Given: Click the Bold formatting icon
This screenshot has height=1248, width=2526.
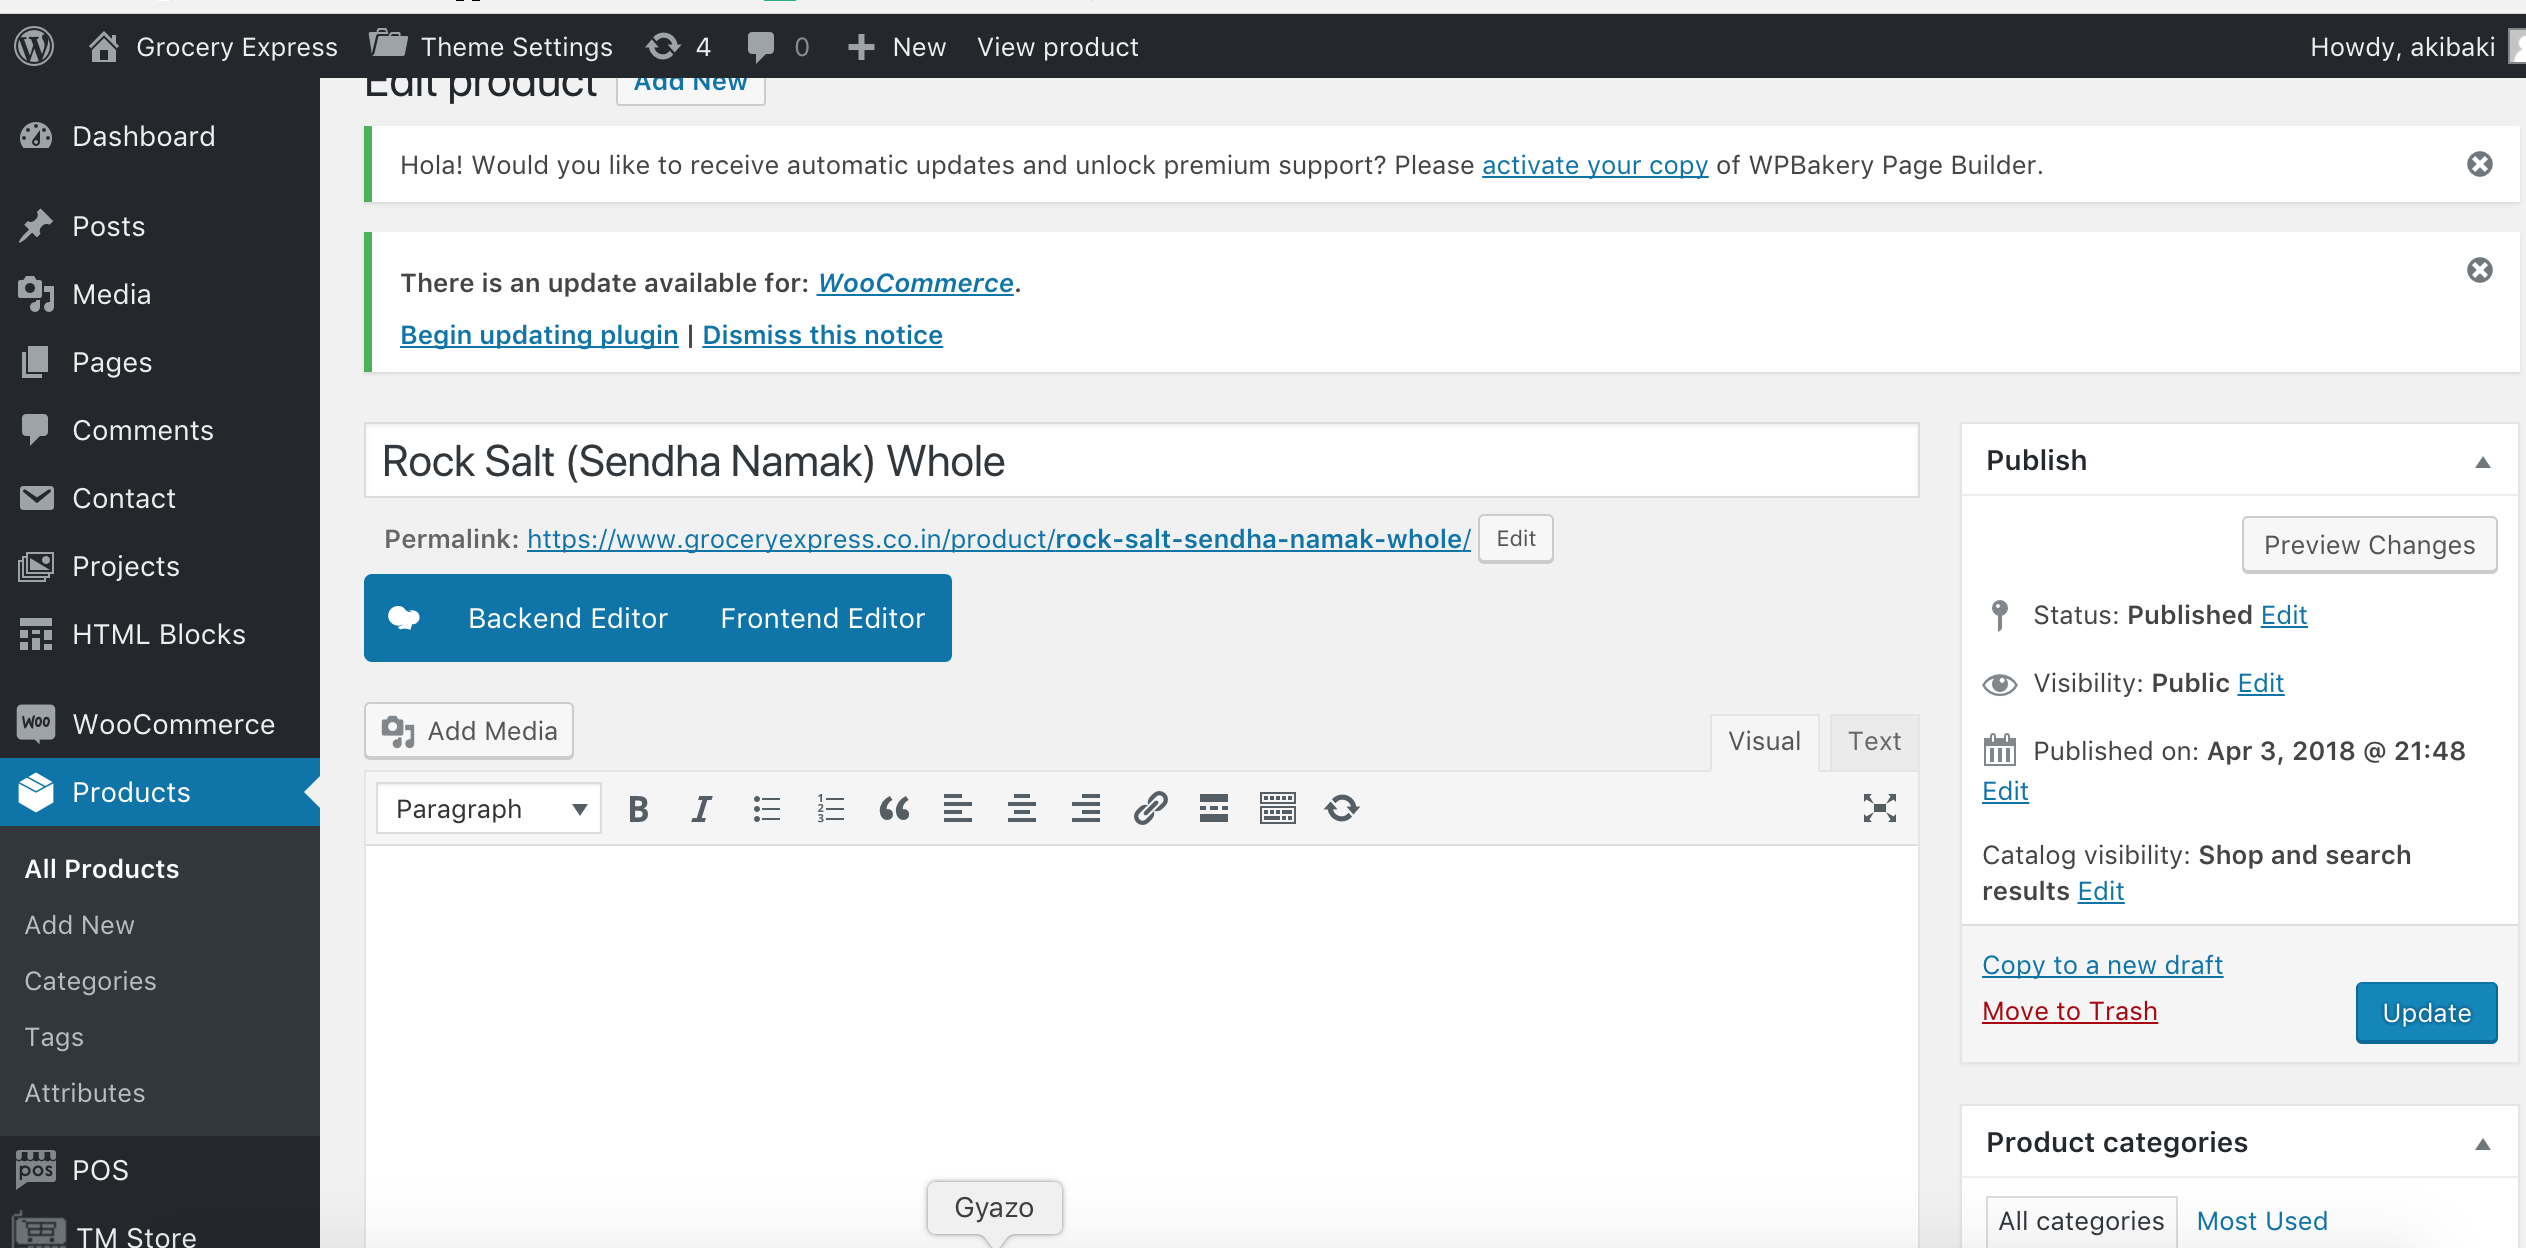Looking at the screenshot, I should (638, 808).
